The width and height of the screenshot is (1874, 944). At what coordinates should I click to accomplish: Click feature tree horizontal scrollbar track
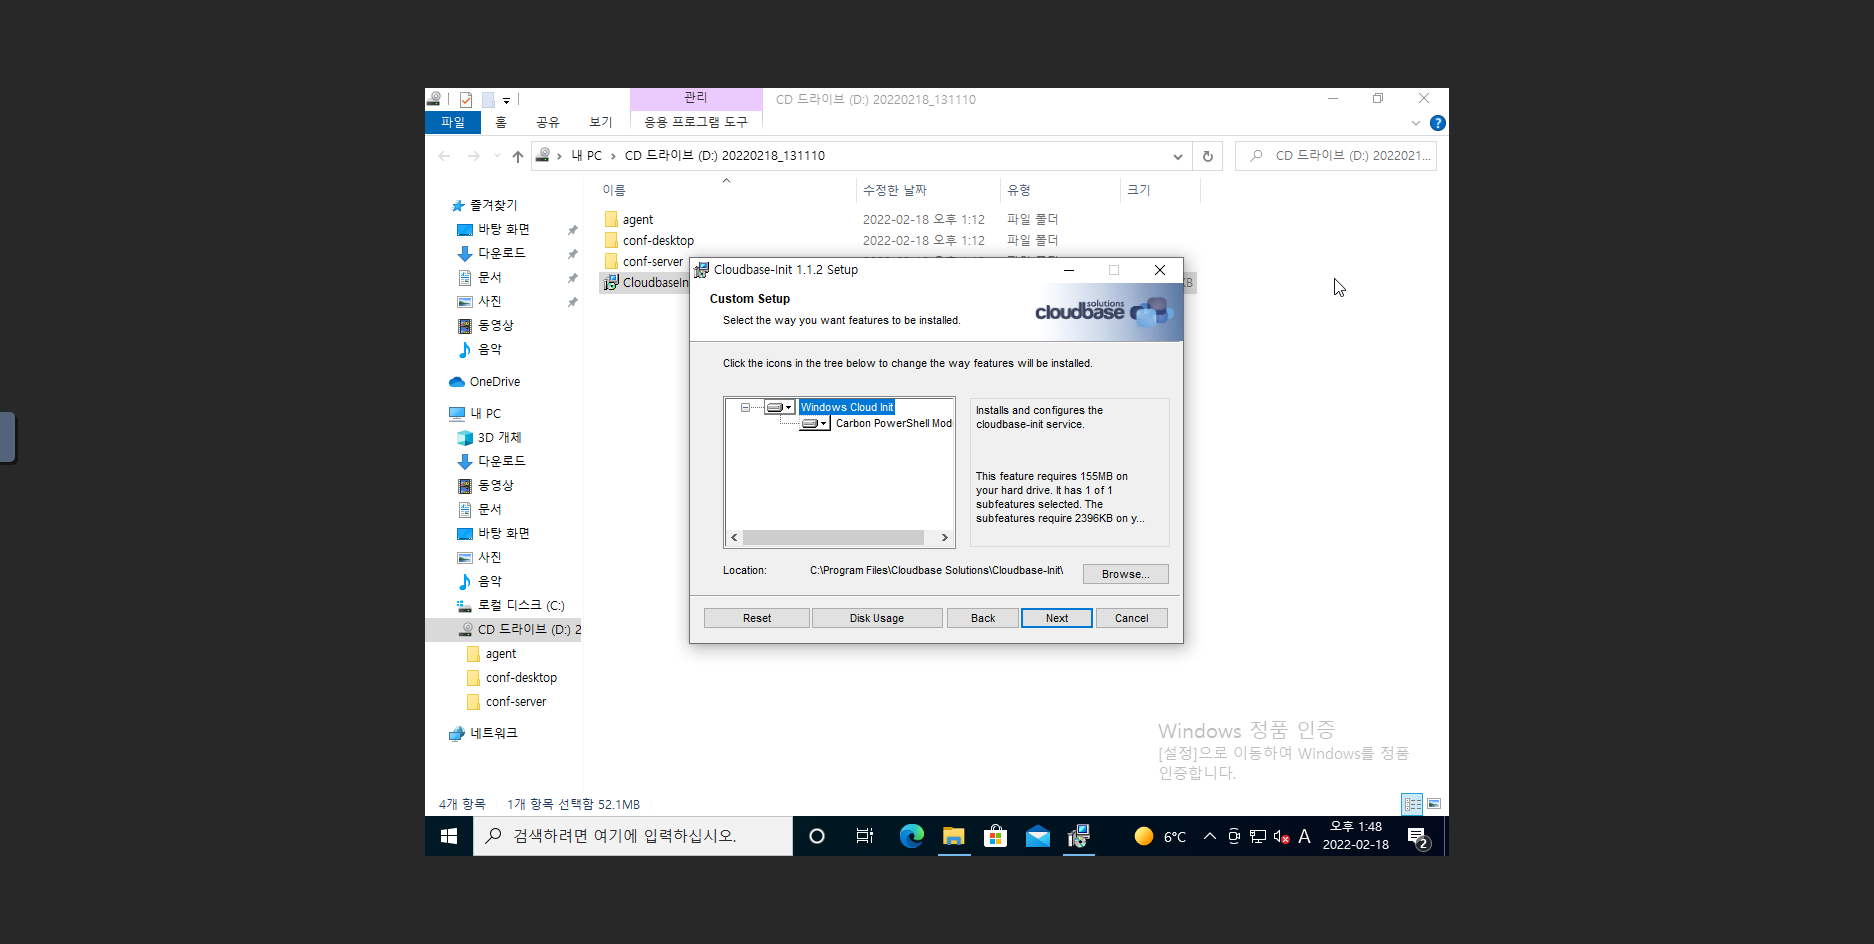coord(840,538)
